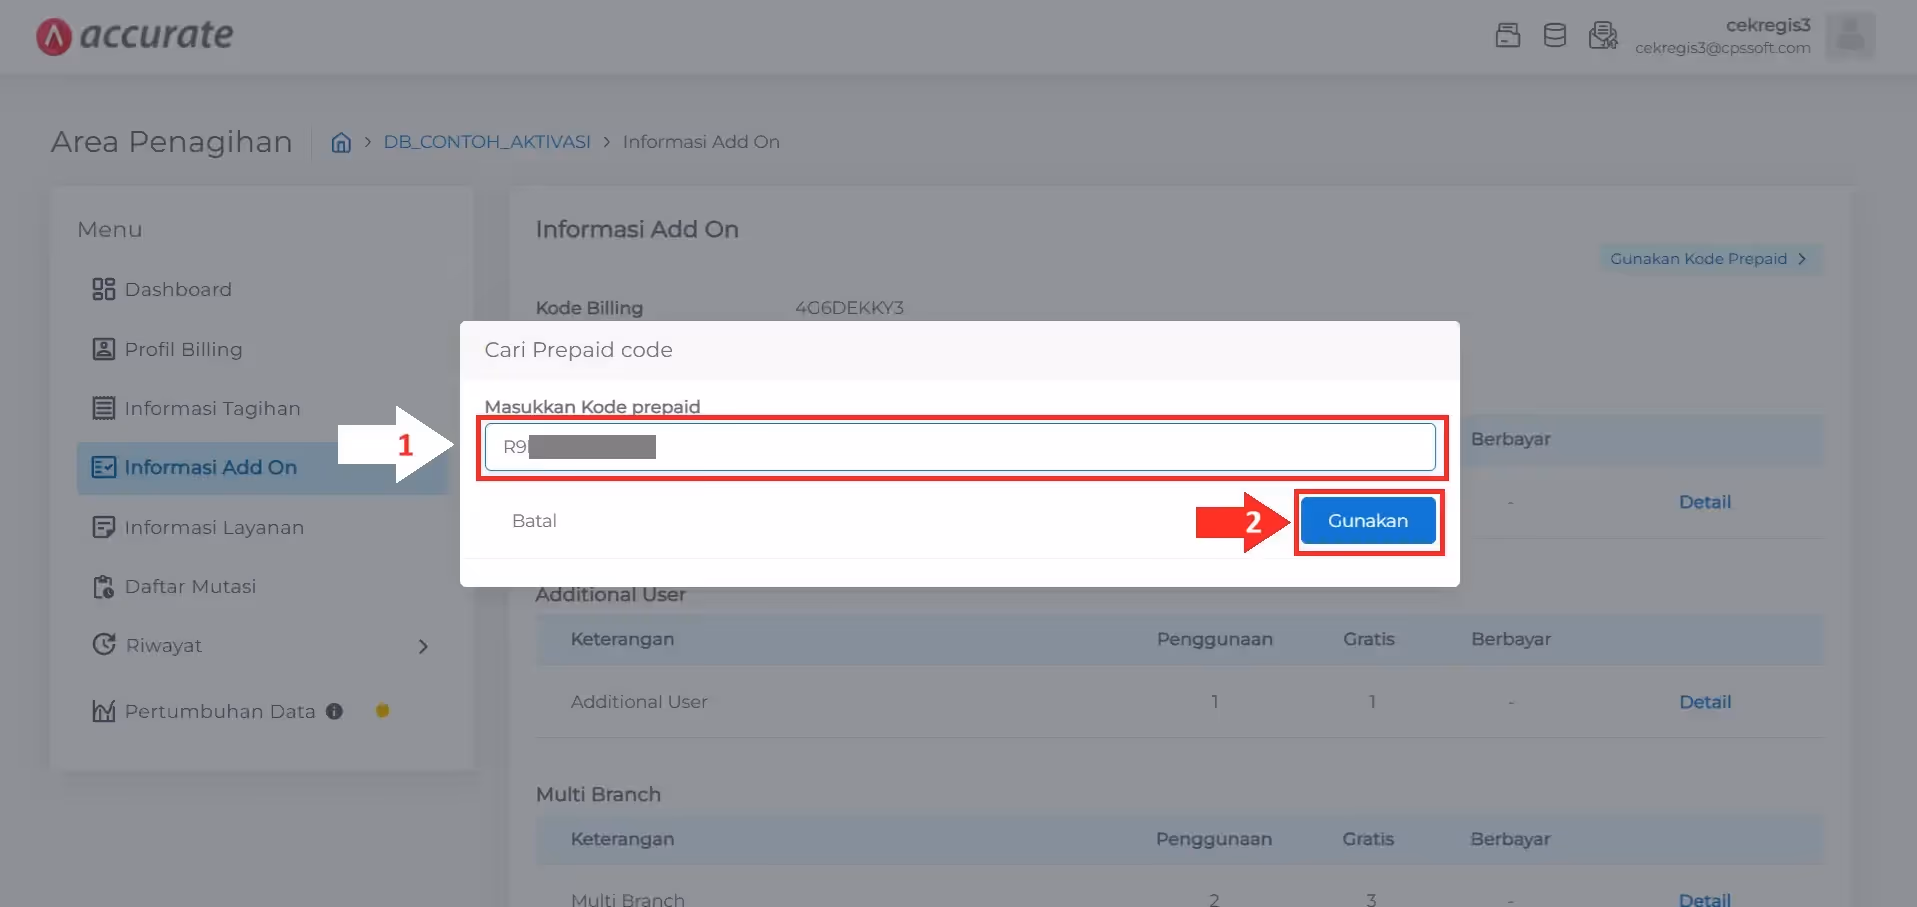Click the Additional User row label

(x=639, y=702)
